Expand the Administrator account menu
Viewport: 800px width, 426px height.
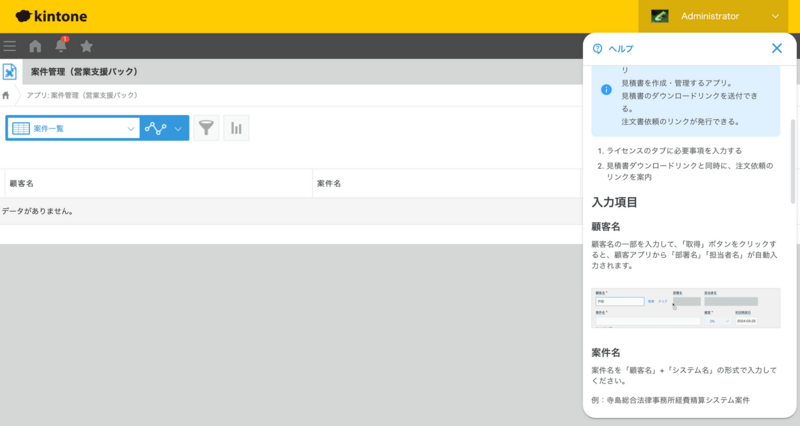point(716,16)
